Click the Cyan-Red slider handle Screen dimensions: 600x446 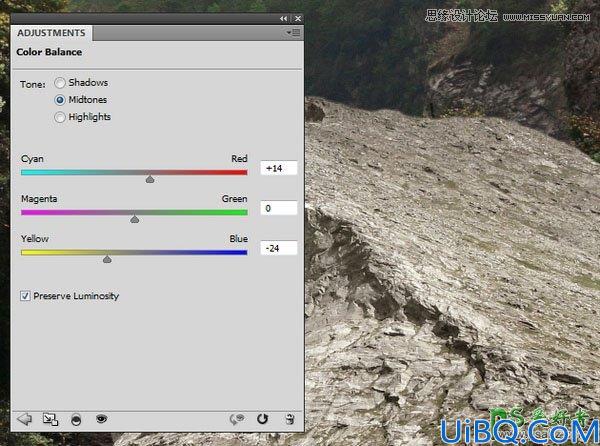point(150,179)
